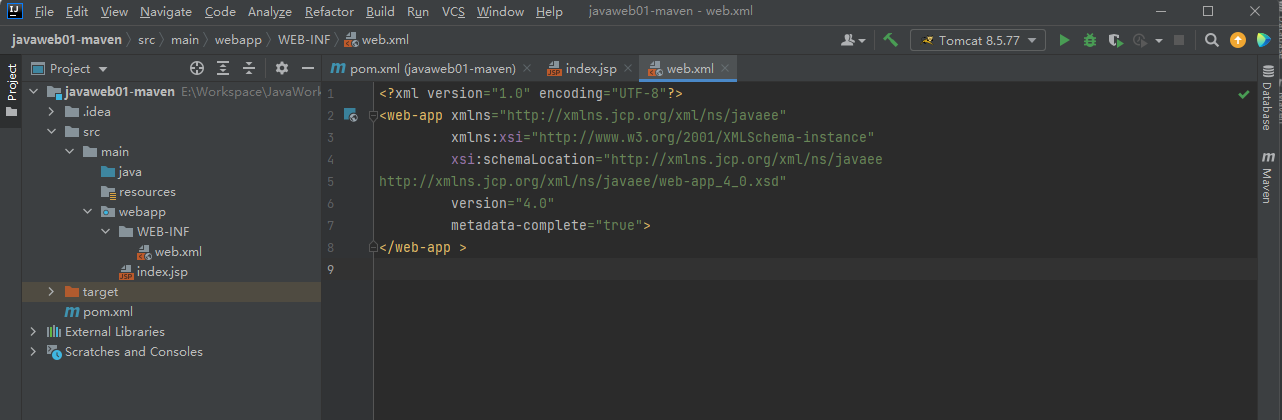Image resolution: width=1282 pixels, height=420 pixels.
Task: Start debugging with the green bug icon
Action: tap(1090, 40)
